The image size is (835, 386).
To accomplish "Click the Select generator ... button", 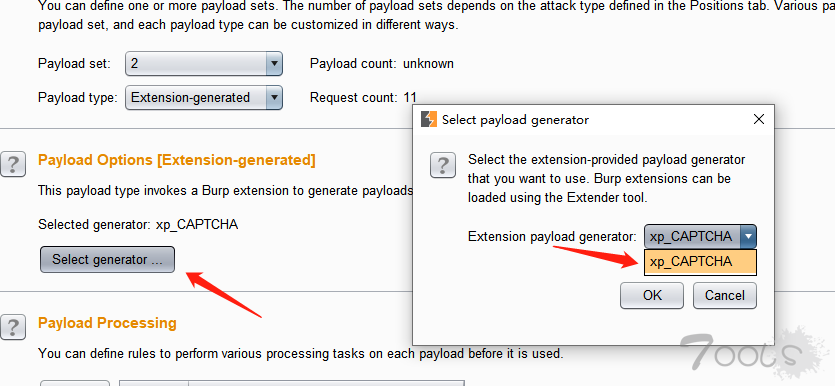I will pos(107,260).
